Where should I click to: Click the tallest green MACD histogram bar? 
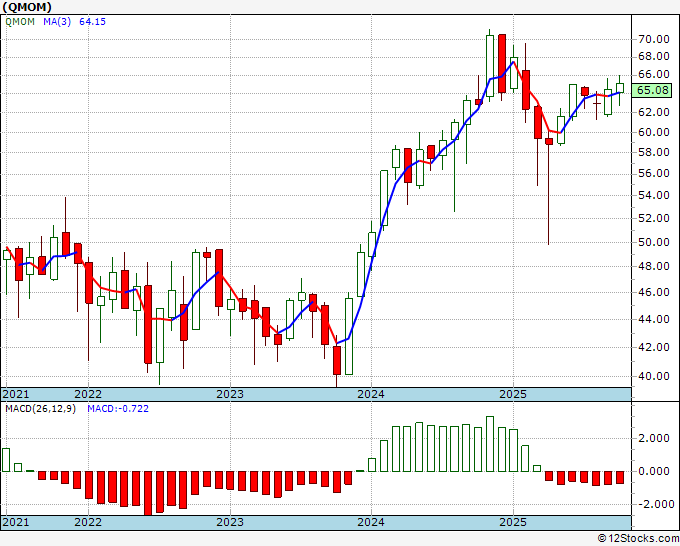(490, 444)
